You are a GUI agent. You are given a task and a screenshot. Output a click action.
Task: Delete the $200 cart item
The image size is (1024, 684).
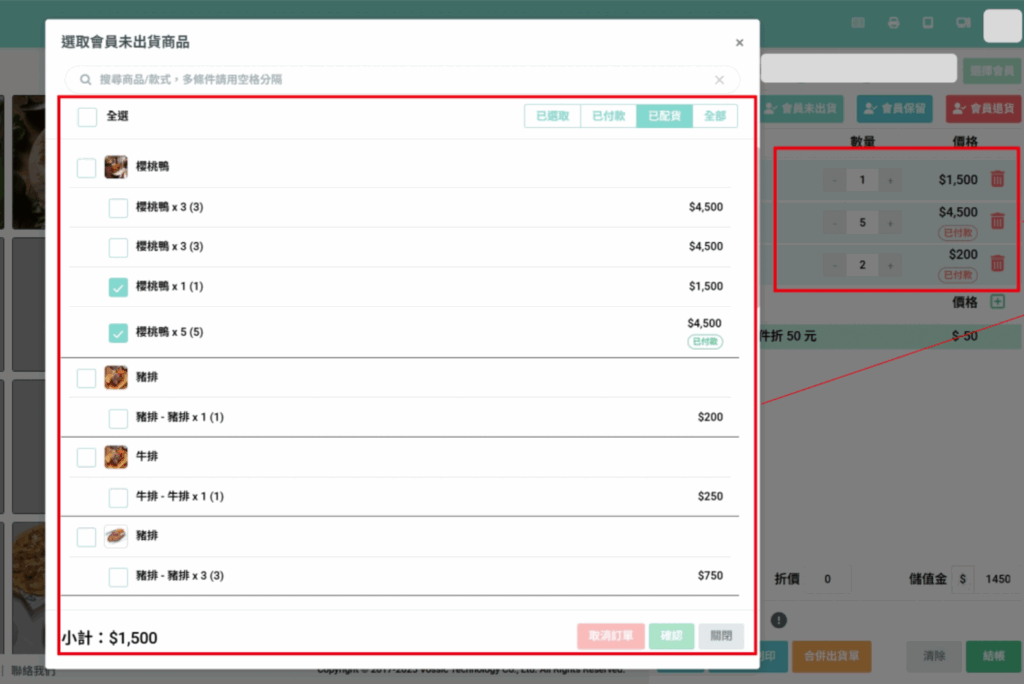(997, 263)
